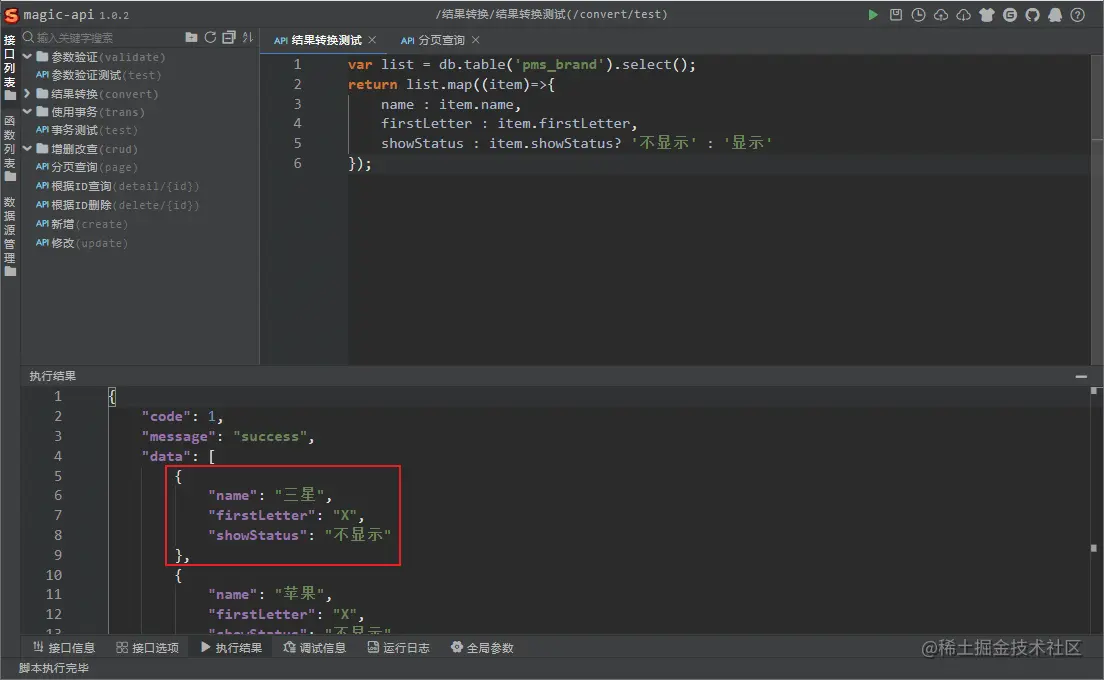The height and width of the screenshot is (680, 1104).
Task: Click the "data": [ line in result
Action: pyautogui.click(x=178, y=456)
